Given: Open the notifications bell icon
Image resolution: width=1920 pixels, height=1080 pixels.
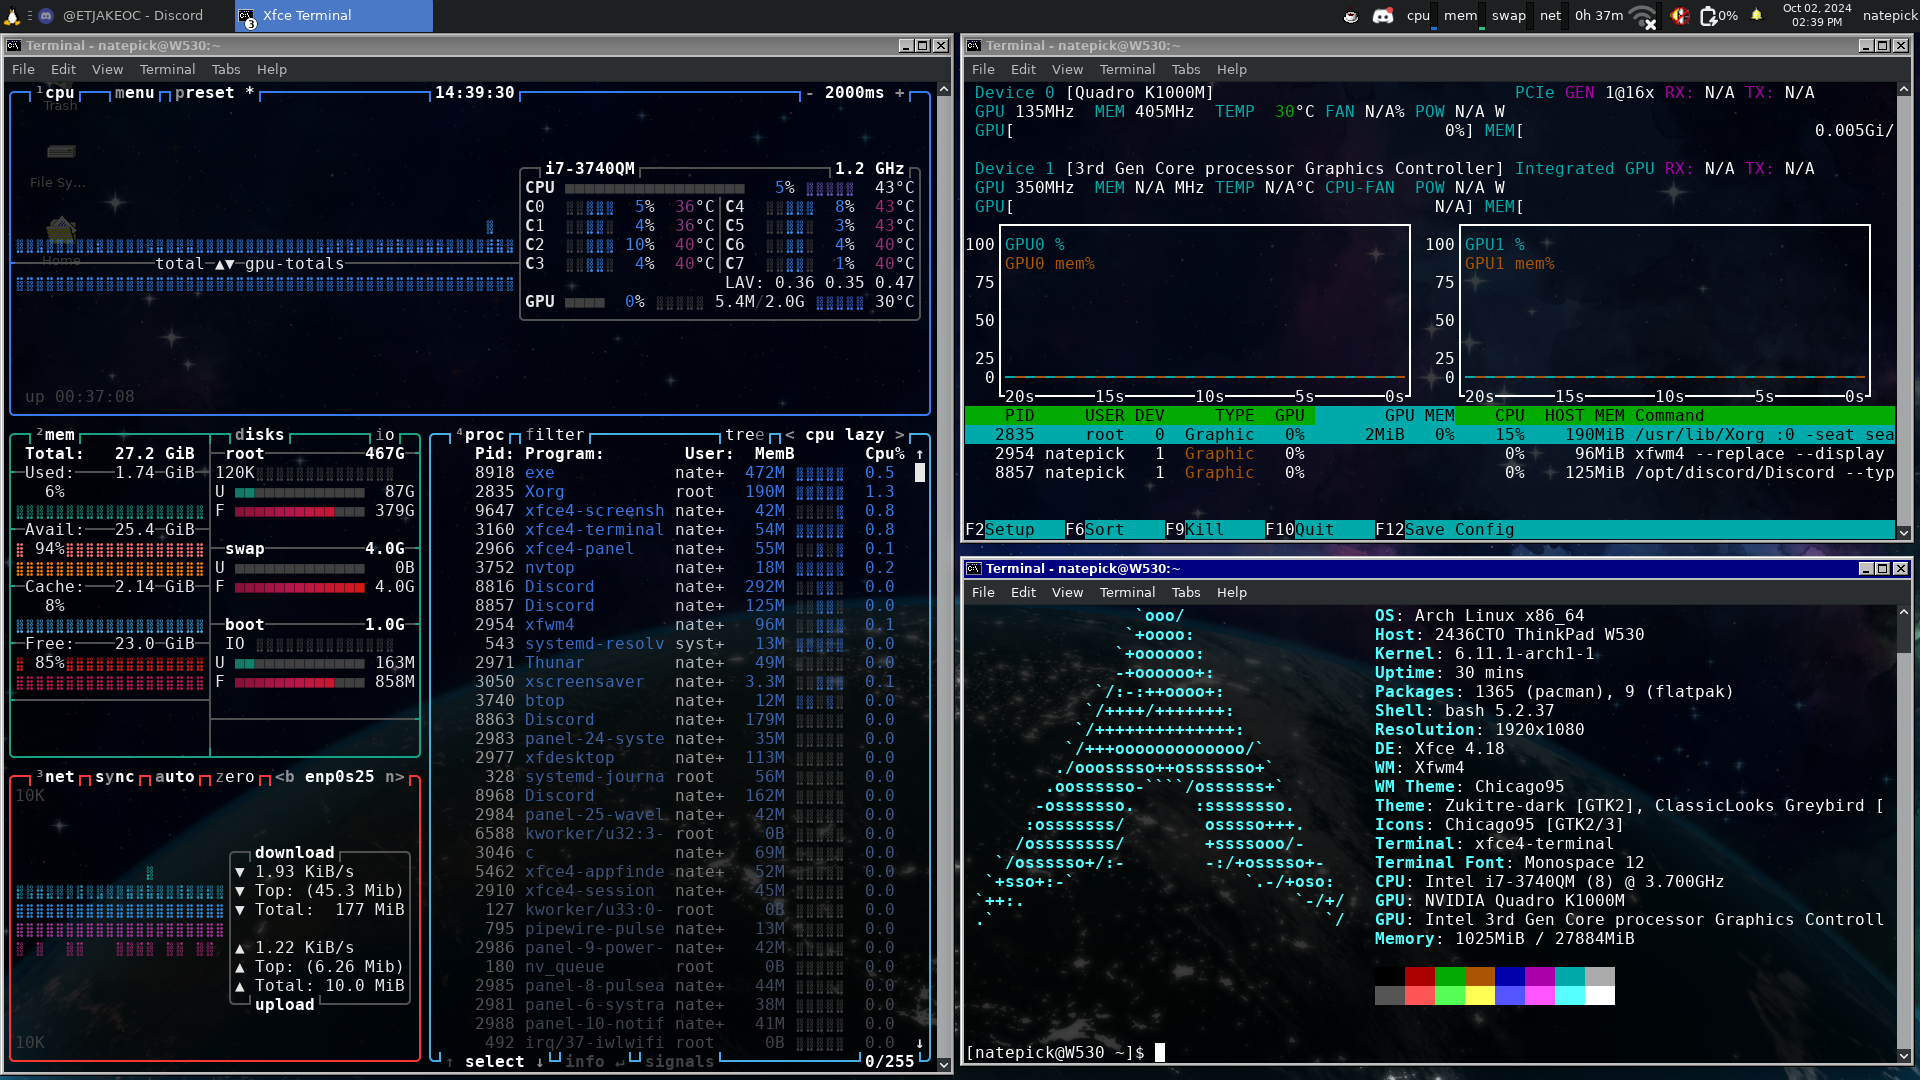Looking at the screenshot, I should click(1757, 15).
